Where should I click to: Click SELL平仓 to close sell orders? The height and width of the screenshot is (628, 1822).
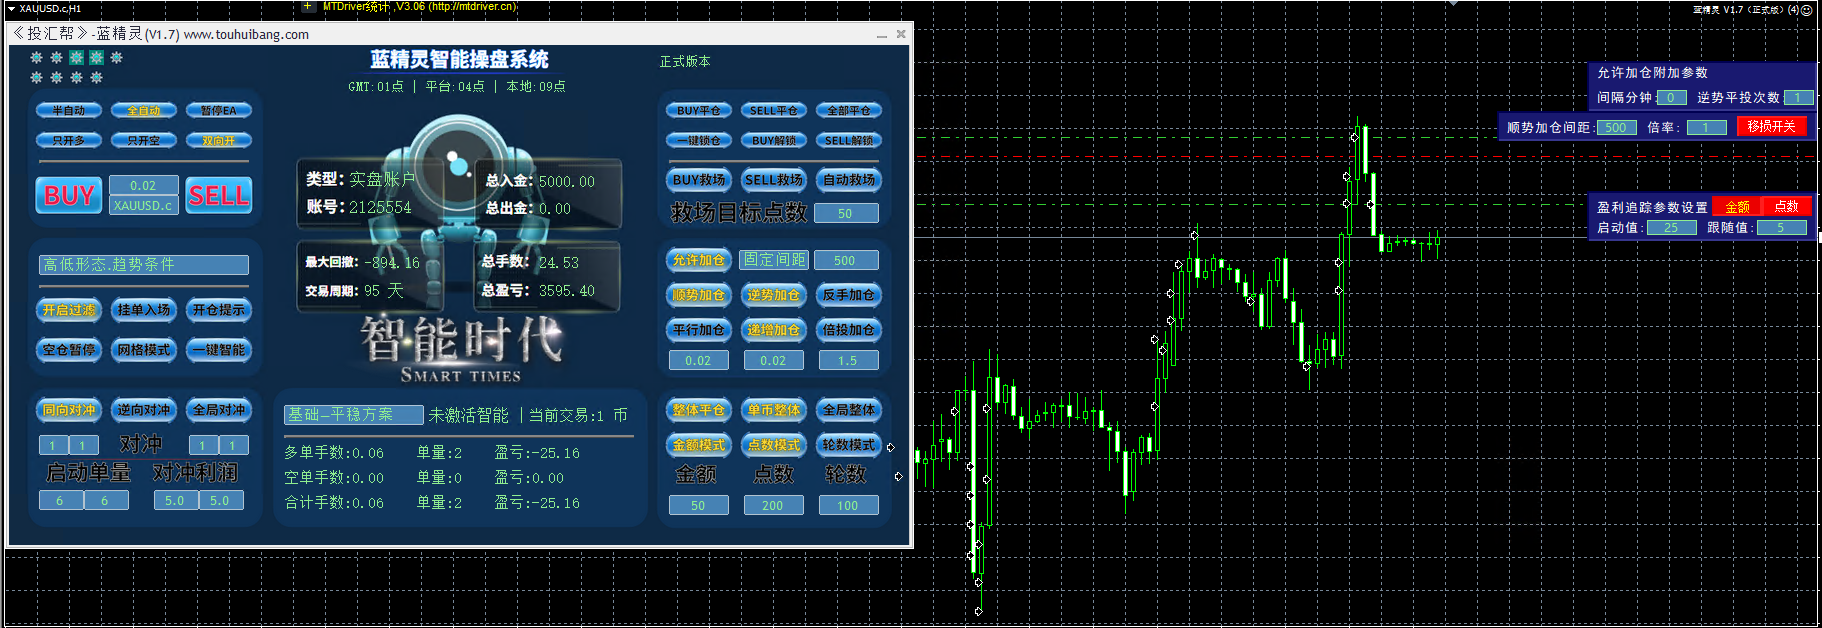[774, 111]
